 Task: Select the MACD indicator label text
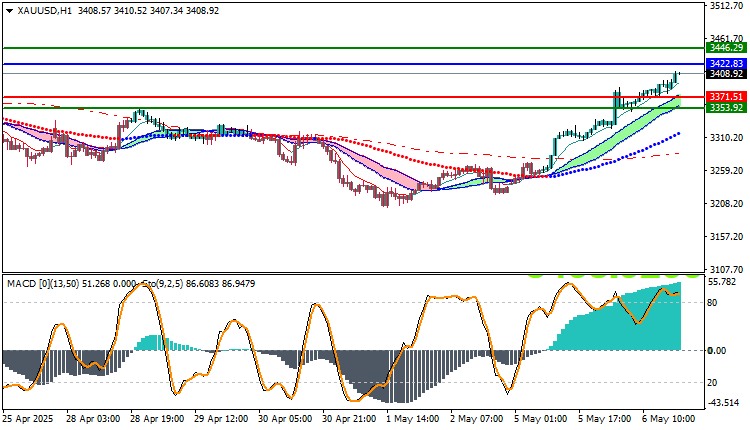coord(71,284)
